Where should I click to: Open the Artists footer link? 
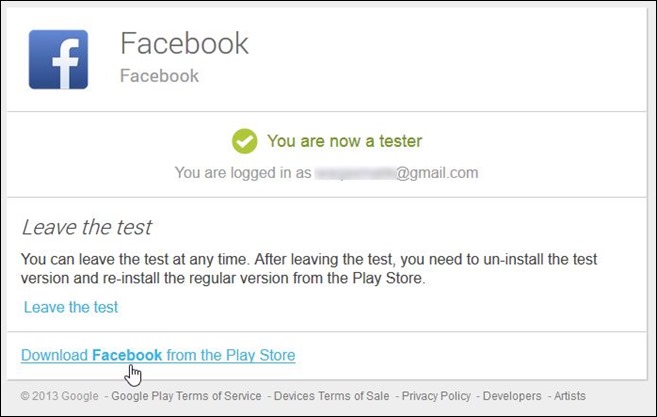tap(570, 396)
